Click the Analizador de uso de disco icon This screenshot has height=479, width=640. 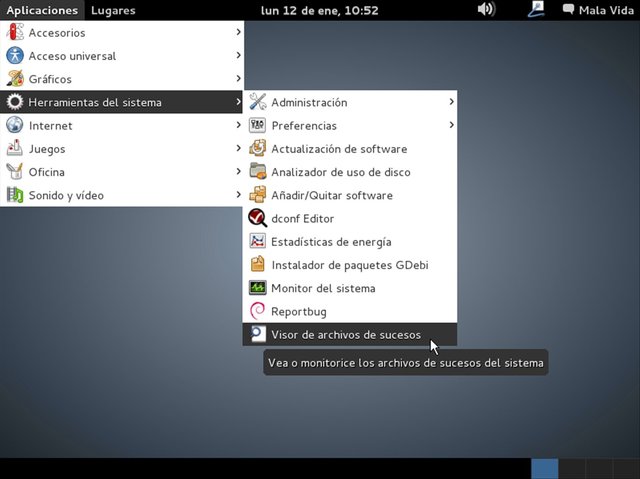258,172
